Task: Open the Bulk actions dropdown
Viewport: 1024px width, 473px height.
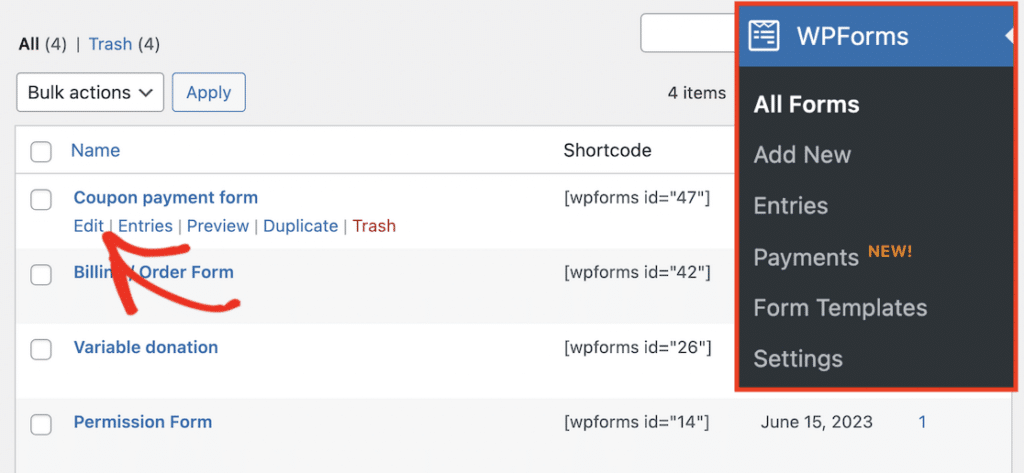Action: [90, 93]
